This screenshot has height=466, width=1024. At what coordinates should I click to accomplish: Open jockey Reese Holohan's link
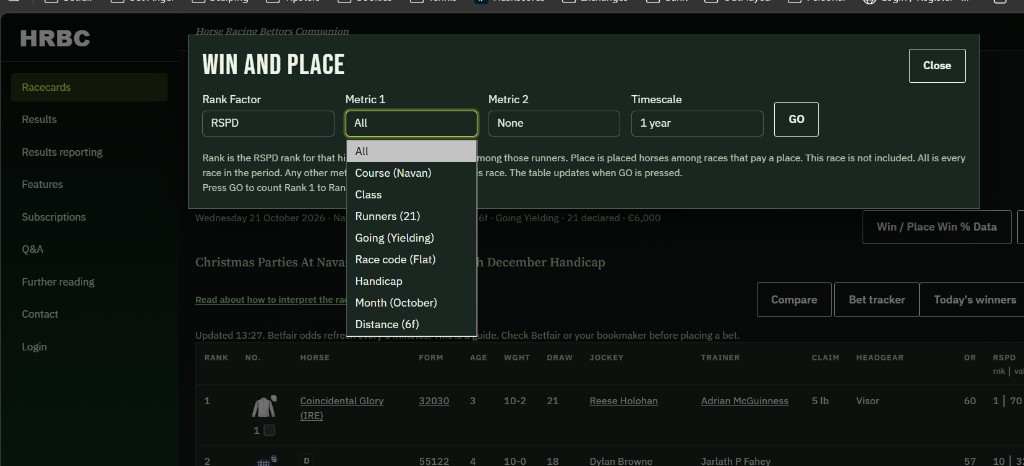click(x=623, y=401)
